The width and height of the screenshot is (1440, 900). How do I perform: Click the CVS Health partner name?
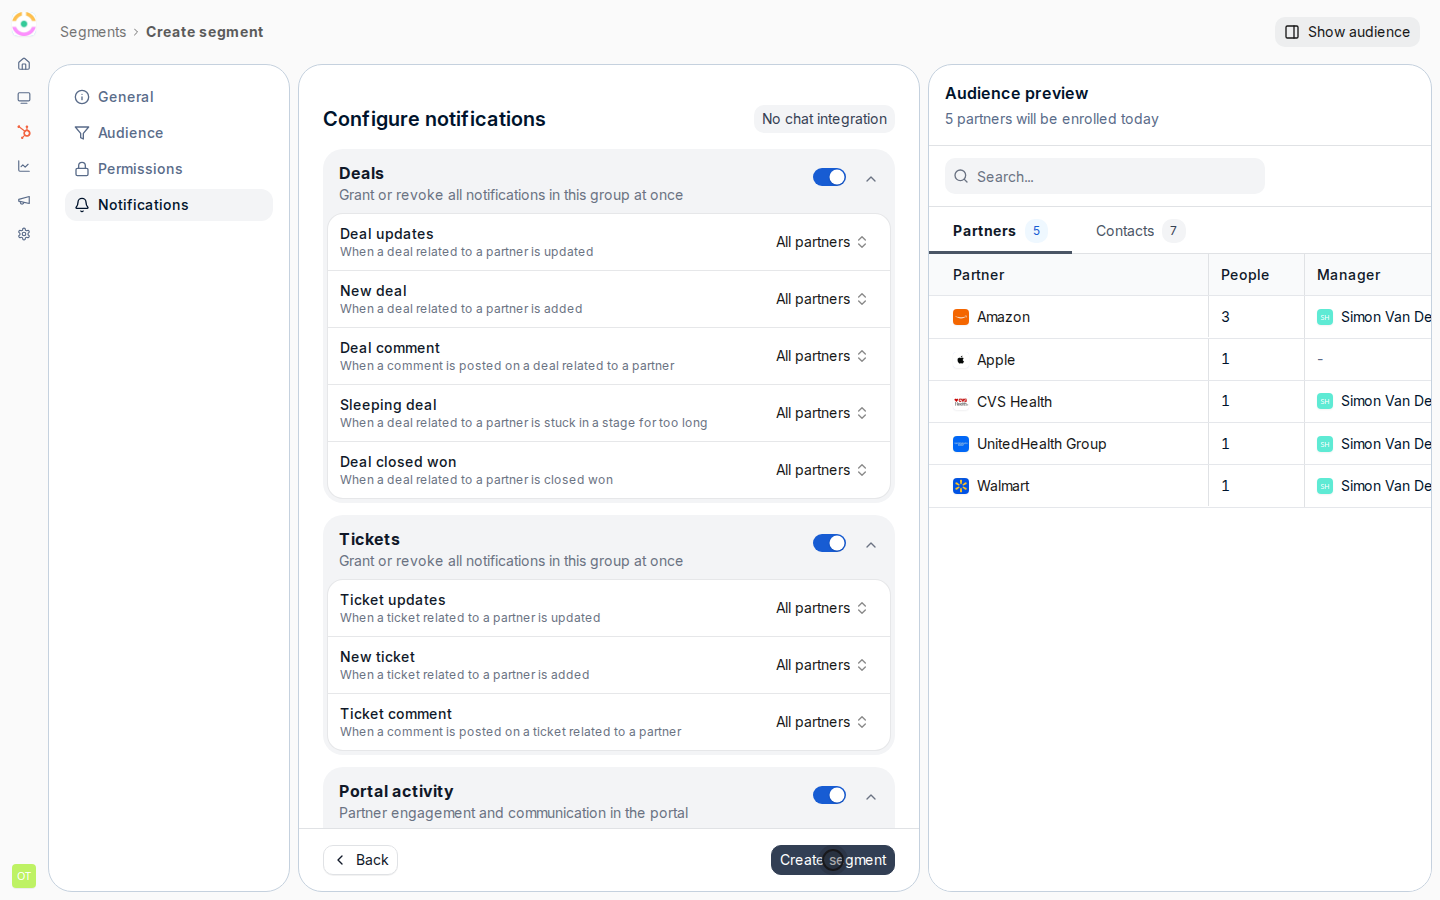point(1014,402)
